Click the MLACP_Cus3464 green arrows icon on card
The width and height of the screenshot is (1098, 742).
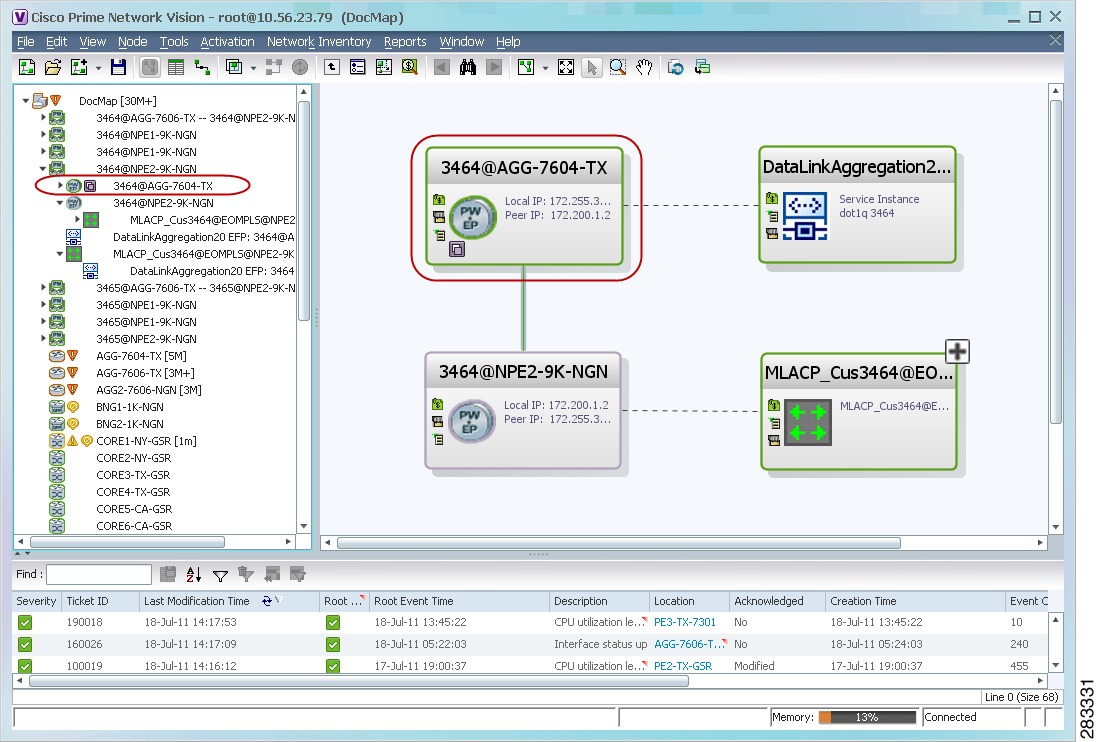[807, 422]
